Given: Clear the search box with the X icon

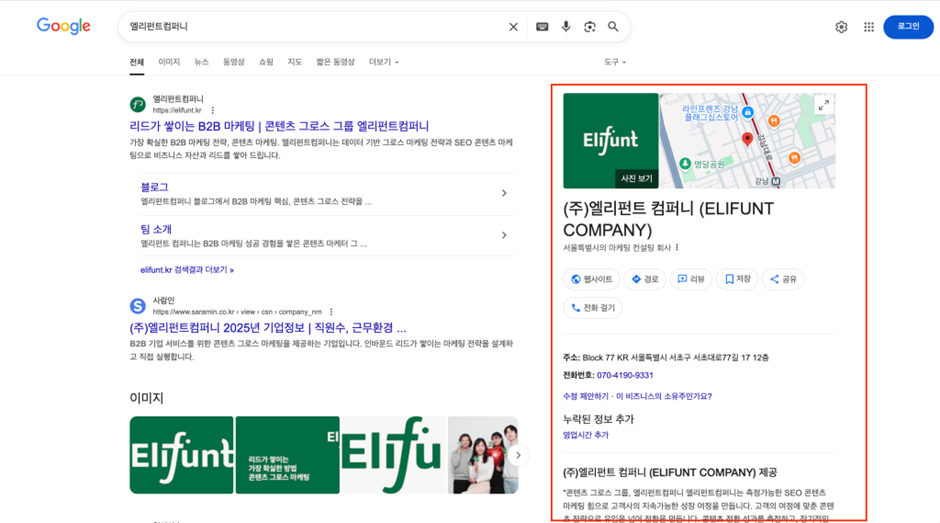Looking at the screenshot, I should pyautogui.click(x=513, y=27).
